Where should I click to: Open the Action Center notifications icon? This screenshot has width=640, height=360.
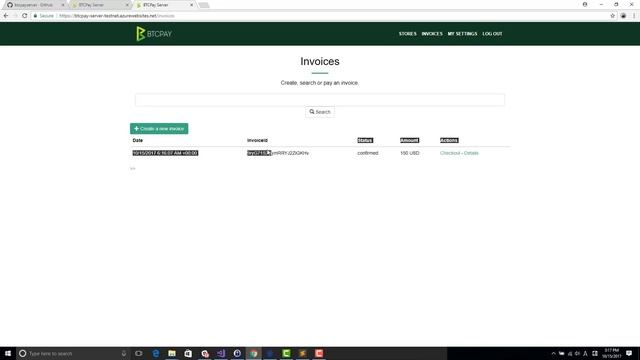(629, 353)
